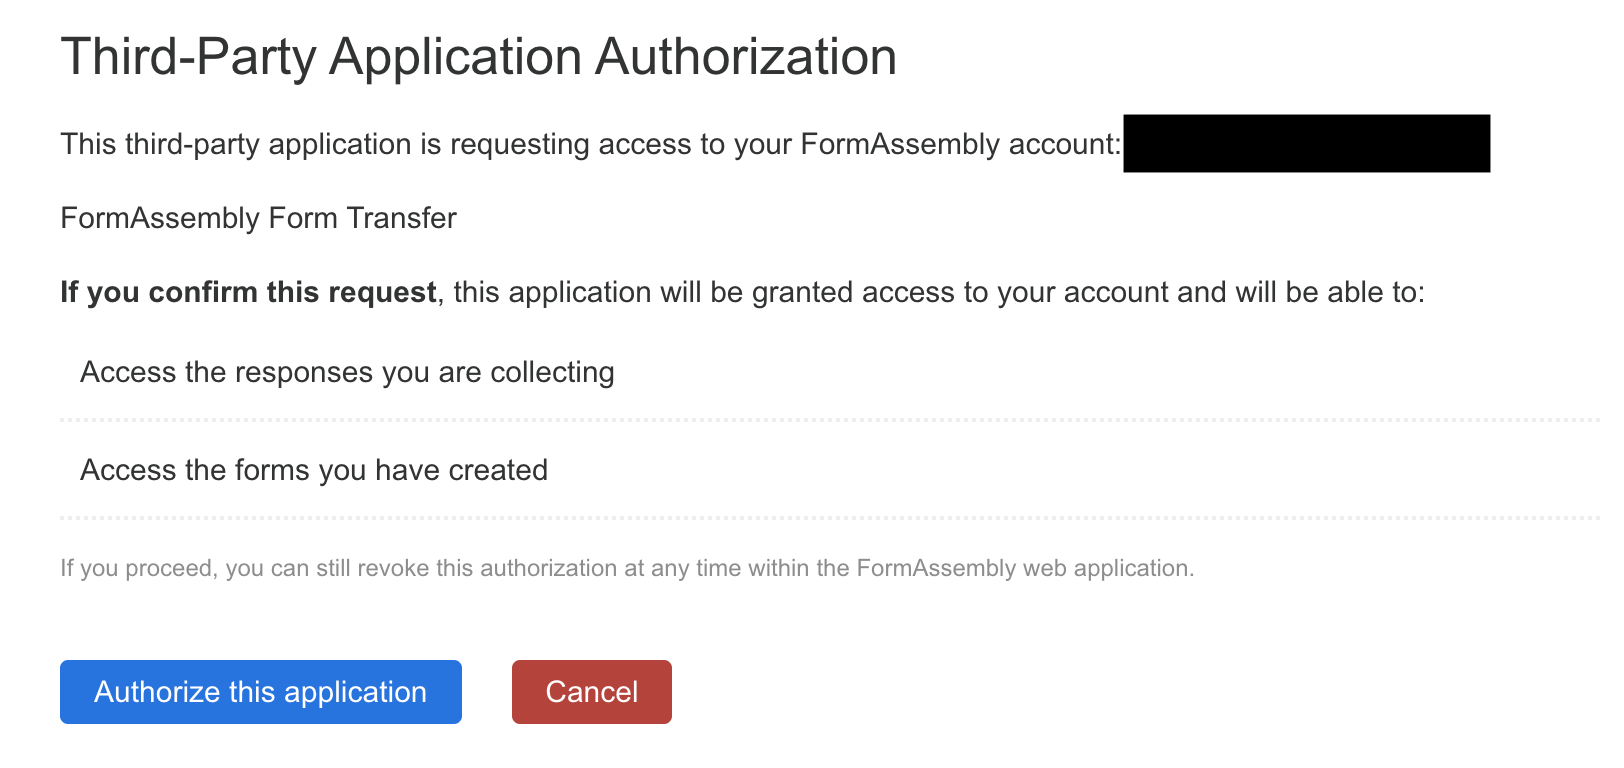This screenshot has width=1624, height=768.
Task: Click the "FormAssembly account:" label text
Action: click(960, 144)
